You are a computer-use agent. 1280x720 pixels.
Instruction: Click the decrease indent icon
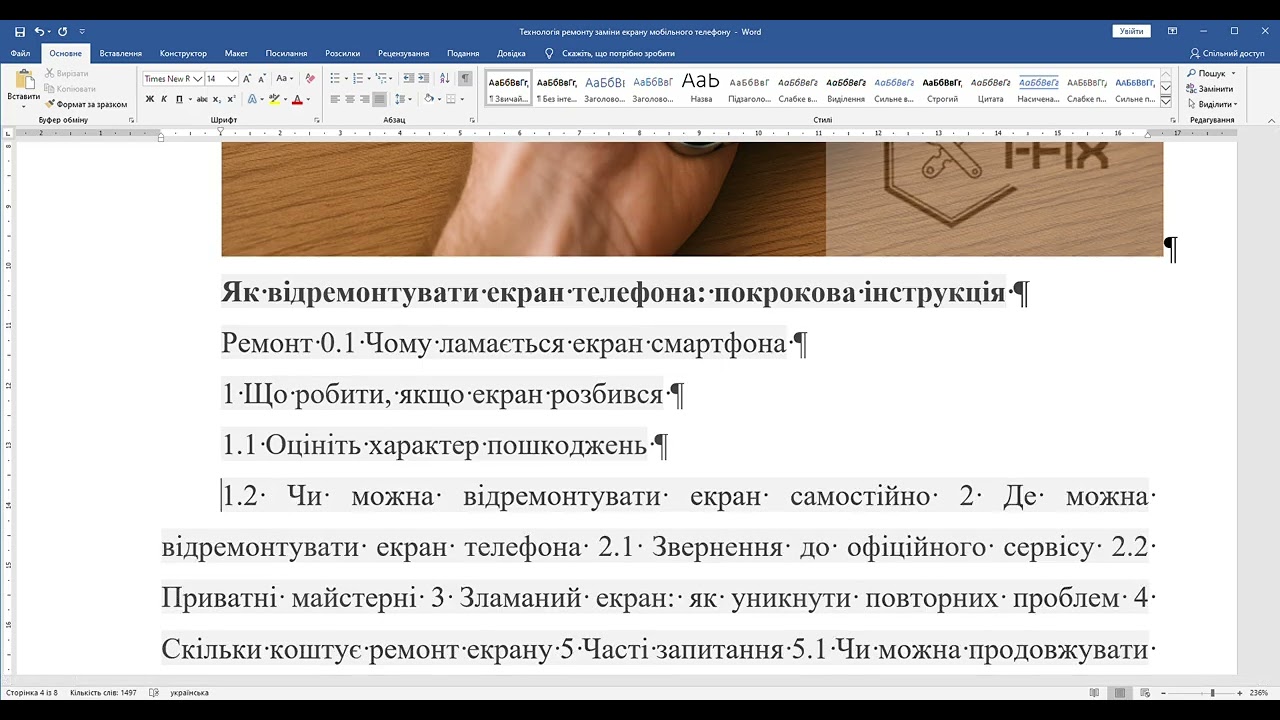pos(408,78)
